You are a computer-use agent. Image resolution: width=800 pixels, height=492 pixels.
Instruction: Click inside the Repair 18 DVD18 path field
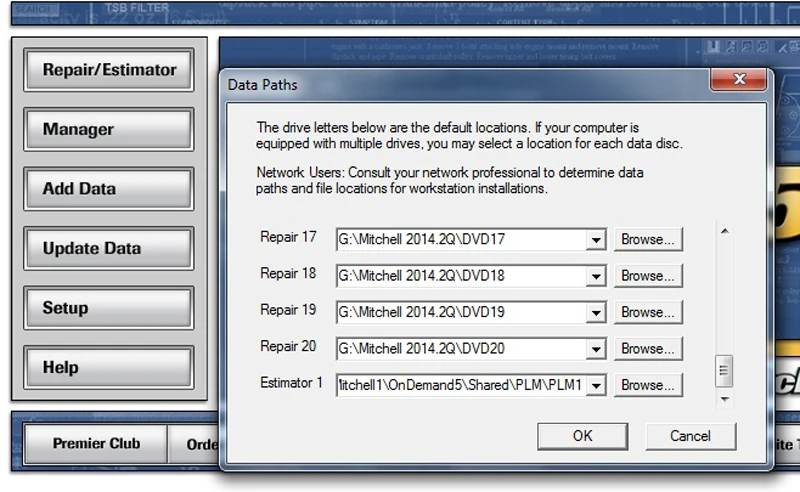coord(461,276)
